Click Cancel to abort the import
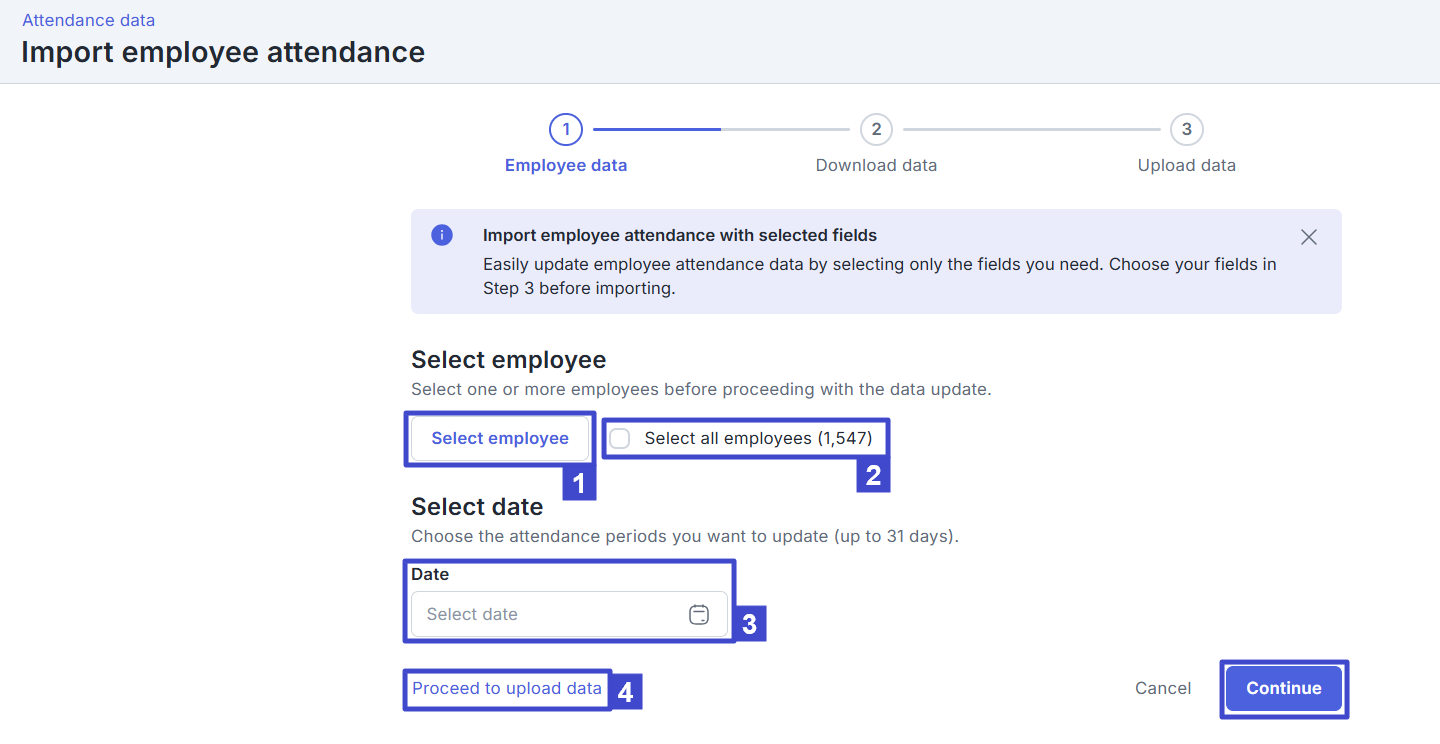The height and width of the screenshot is (744, 1440). point(1163,688)
